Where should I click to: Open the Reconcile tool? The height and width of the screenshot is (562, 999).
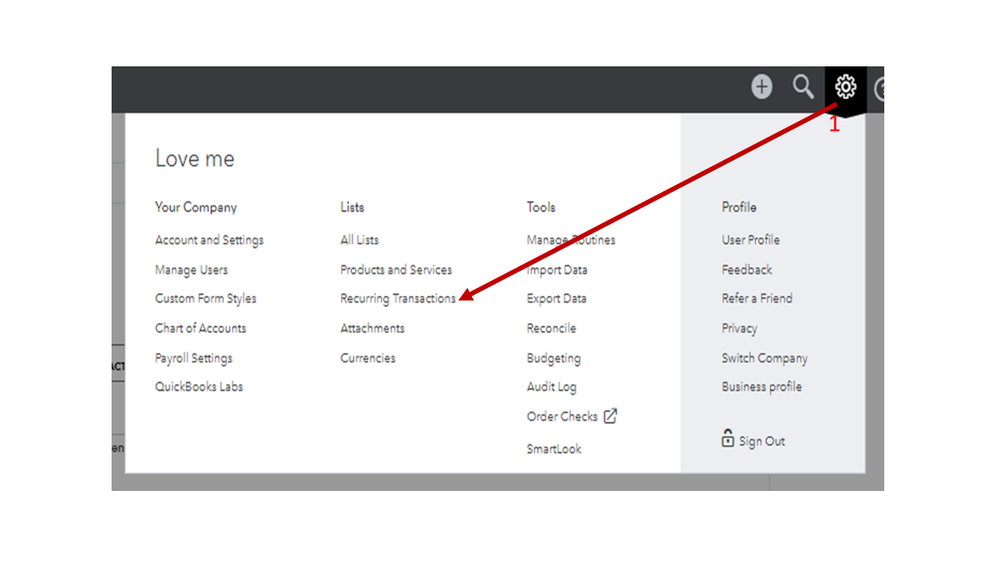[x=551, y=328]
